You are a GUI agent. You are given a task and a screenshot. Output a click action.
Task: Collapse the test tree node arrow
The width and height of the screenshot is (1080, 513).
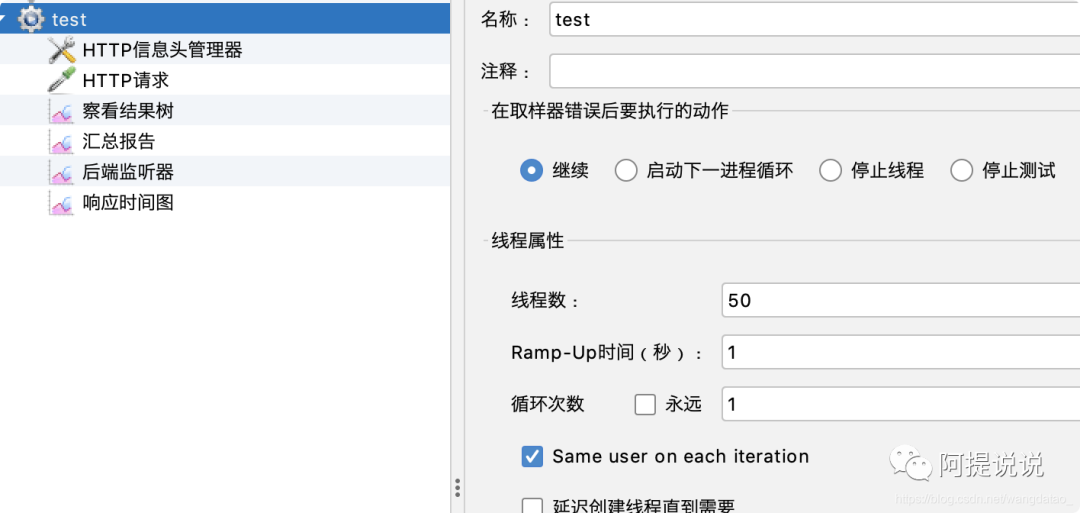coord(5,19)
